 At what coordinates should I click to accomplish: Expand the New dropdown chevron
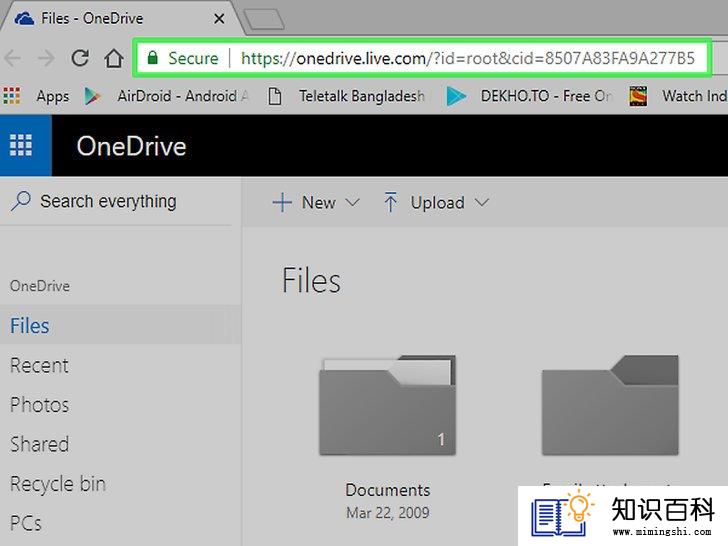pos(353,202)
